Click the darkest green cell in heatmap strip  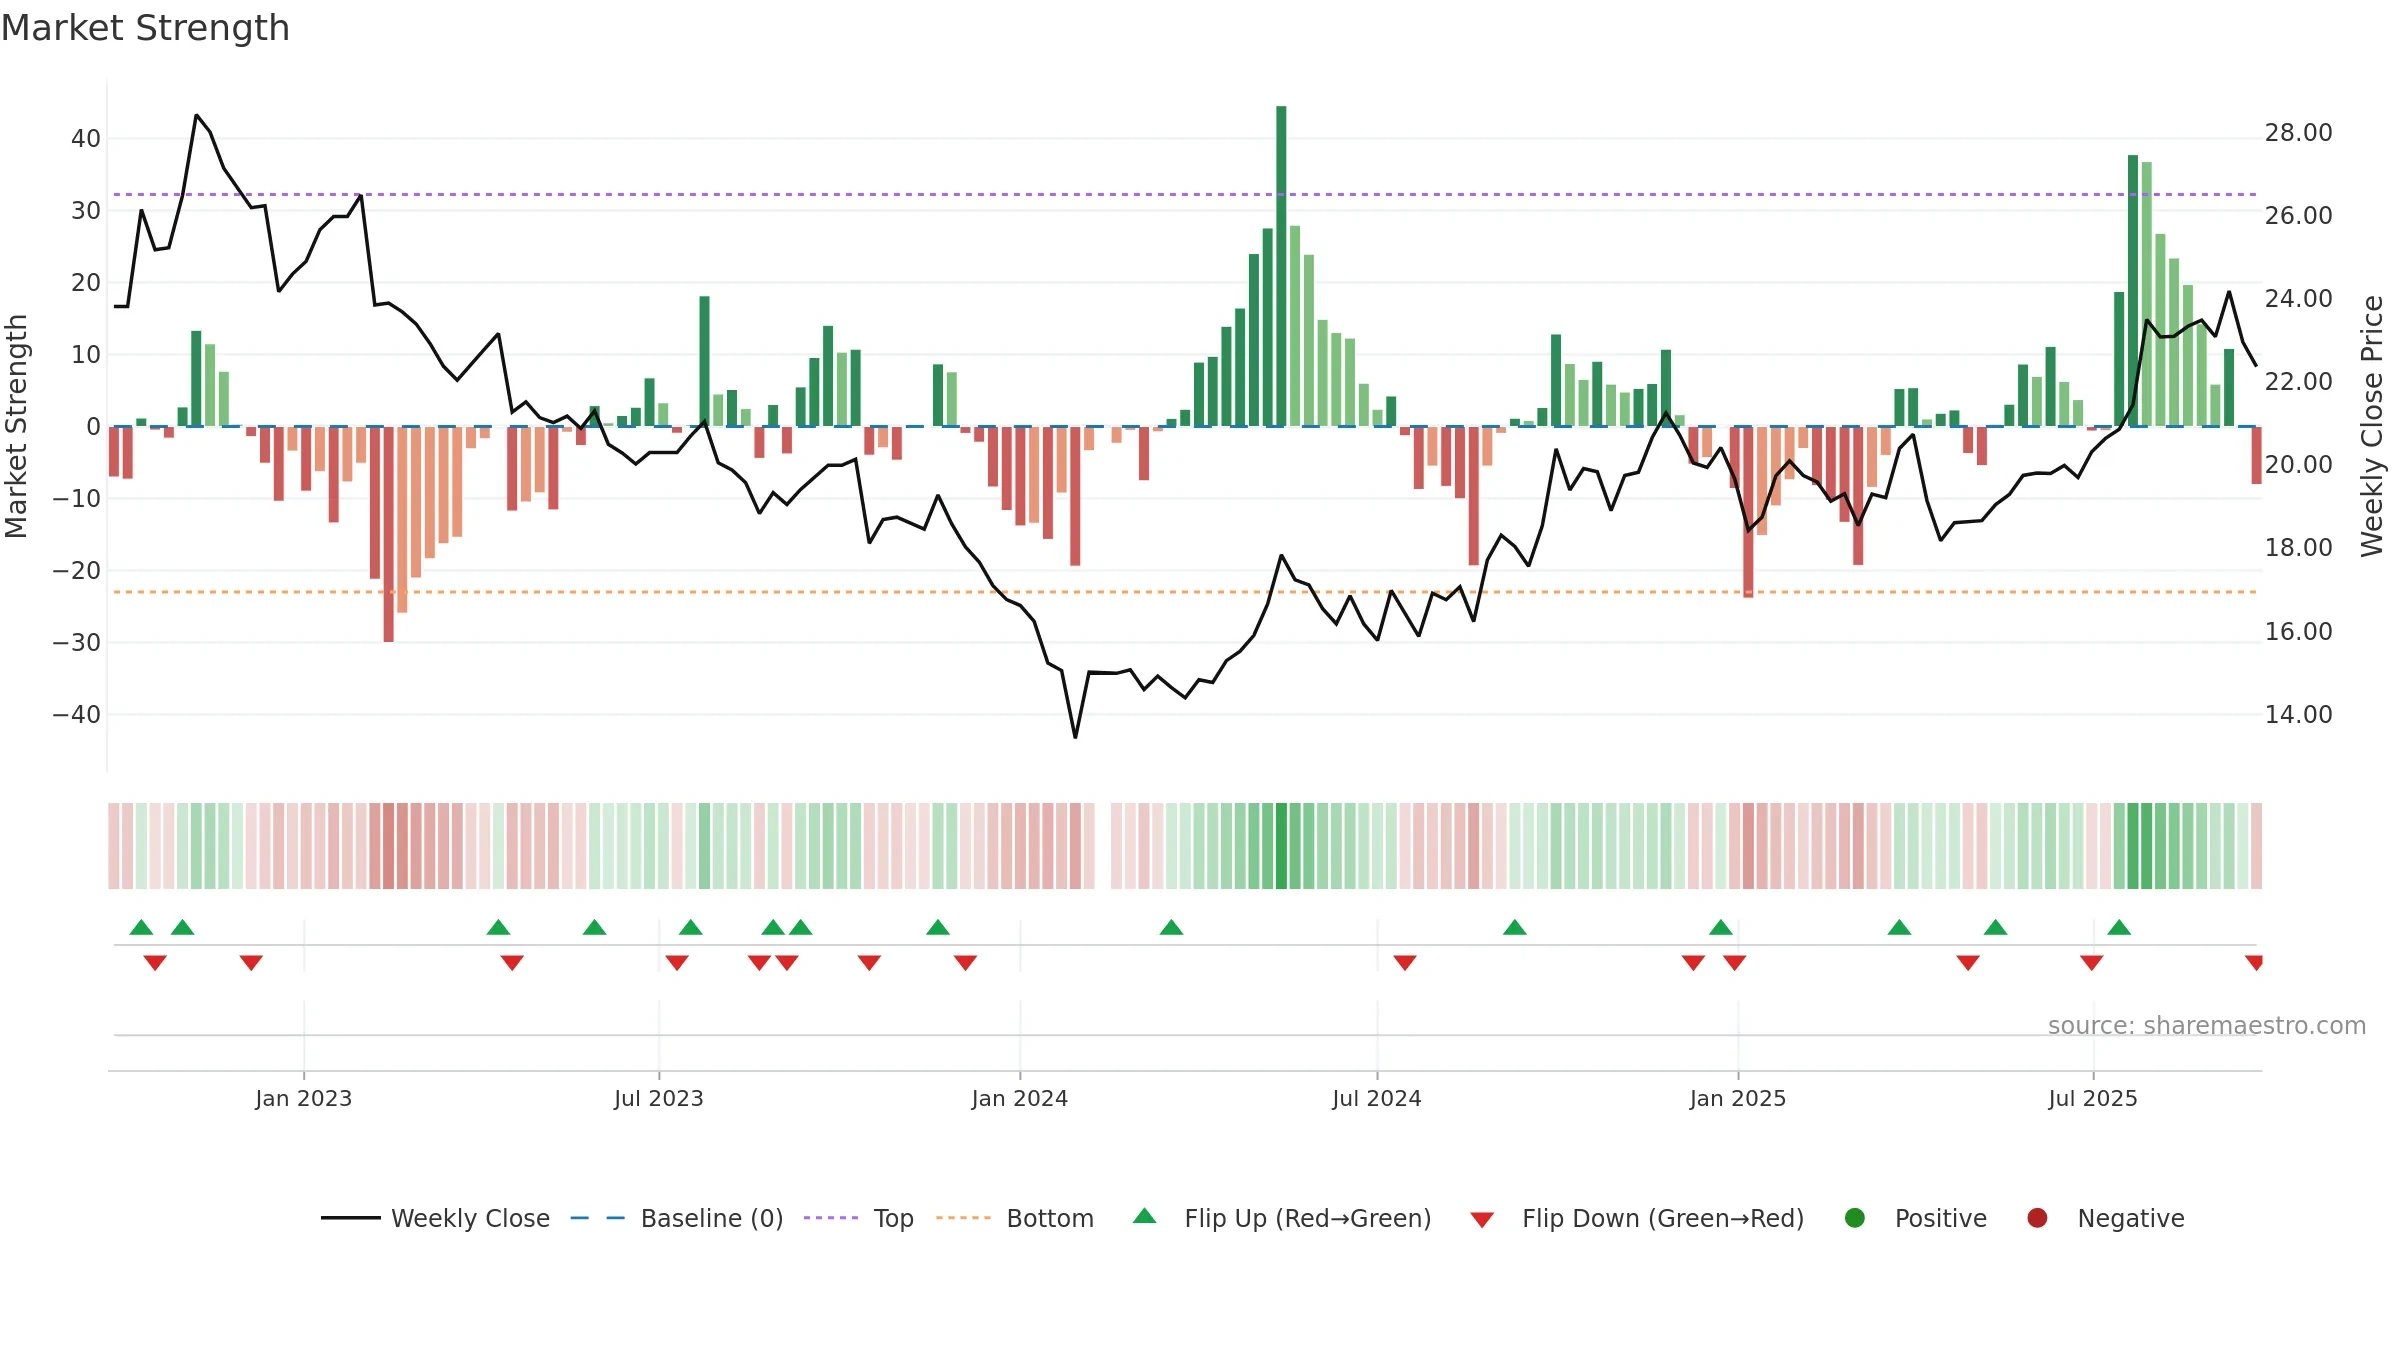(1281, 845)
